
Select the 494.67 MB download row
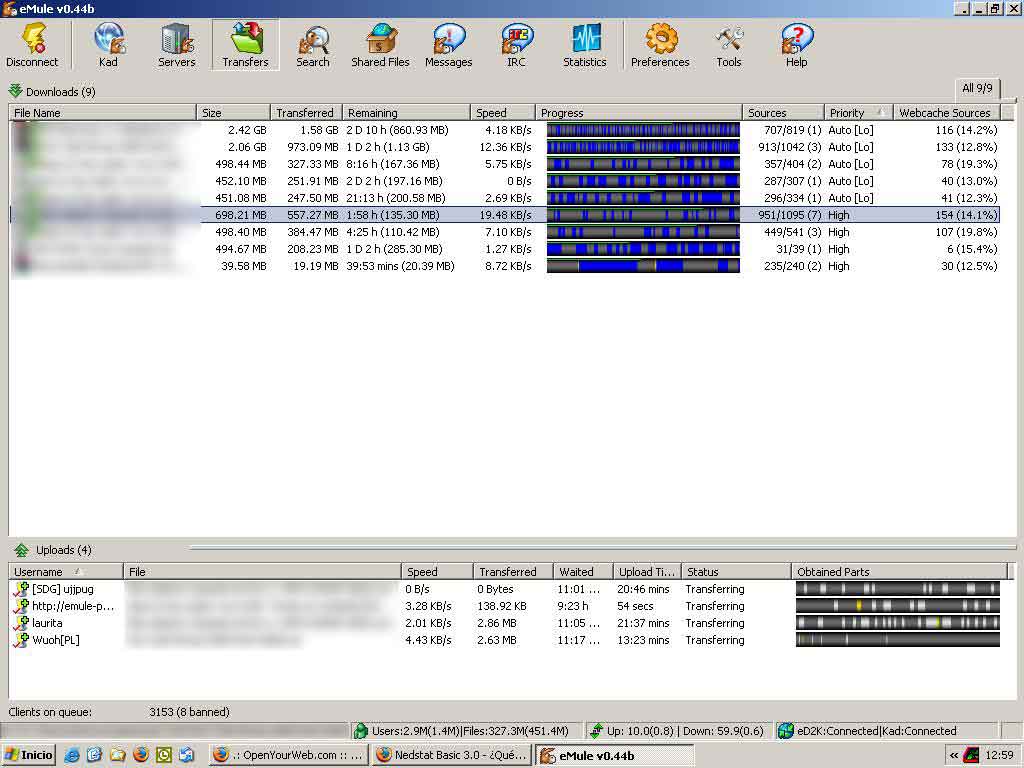click(504, 249)
